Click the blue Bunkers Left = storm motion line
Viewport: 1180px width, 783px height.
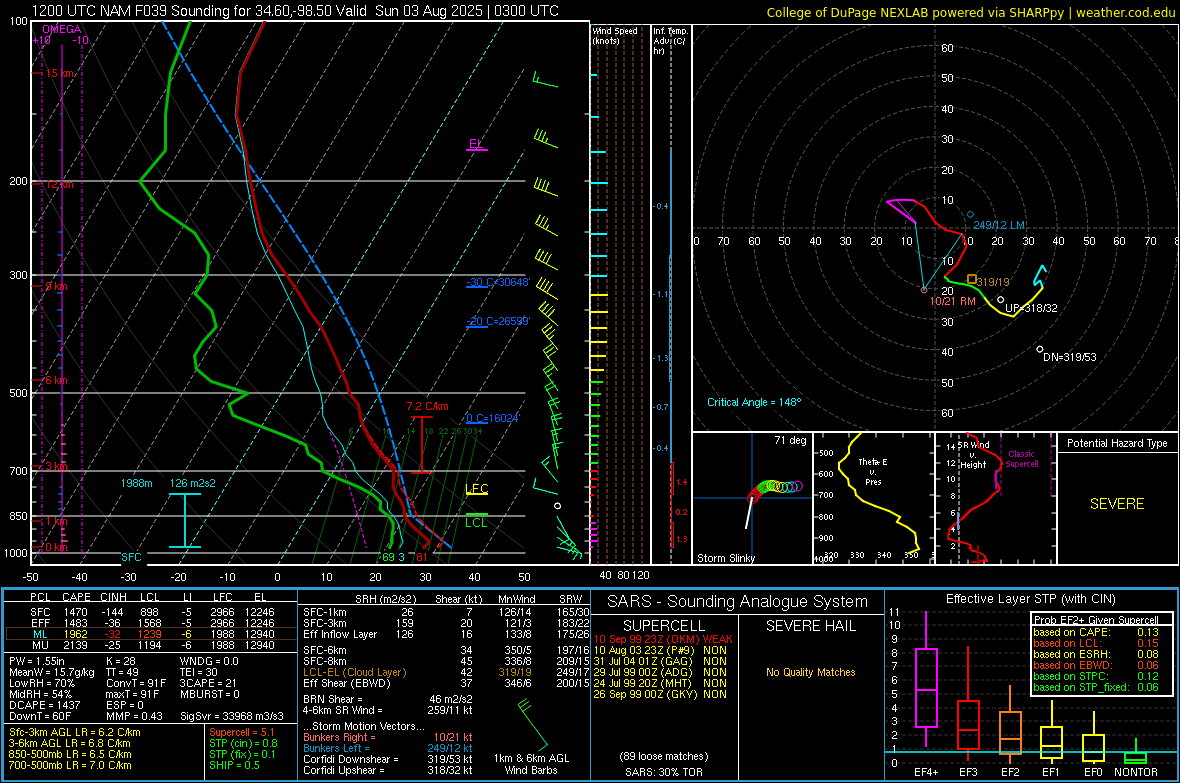[x=388, y=748]
